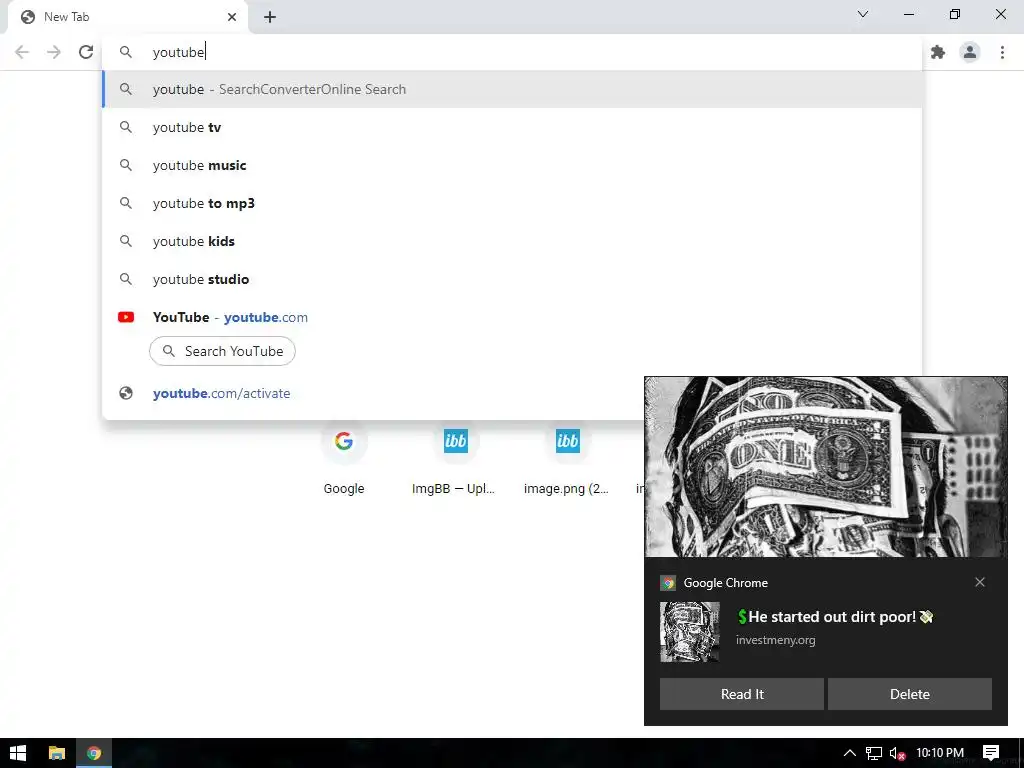Viewport: 1024px width, 768px height.
Task: Select the New Tab tab
Action: 127,17
